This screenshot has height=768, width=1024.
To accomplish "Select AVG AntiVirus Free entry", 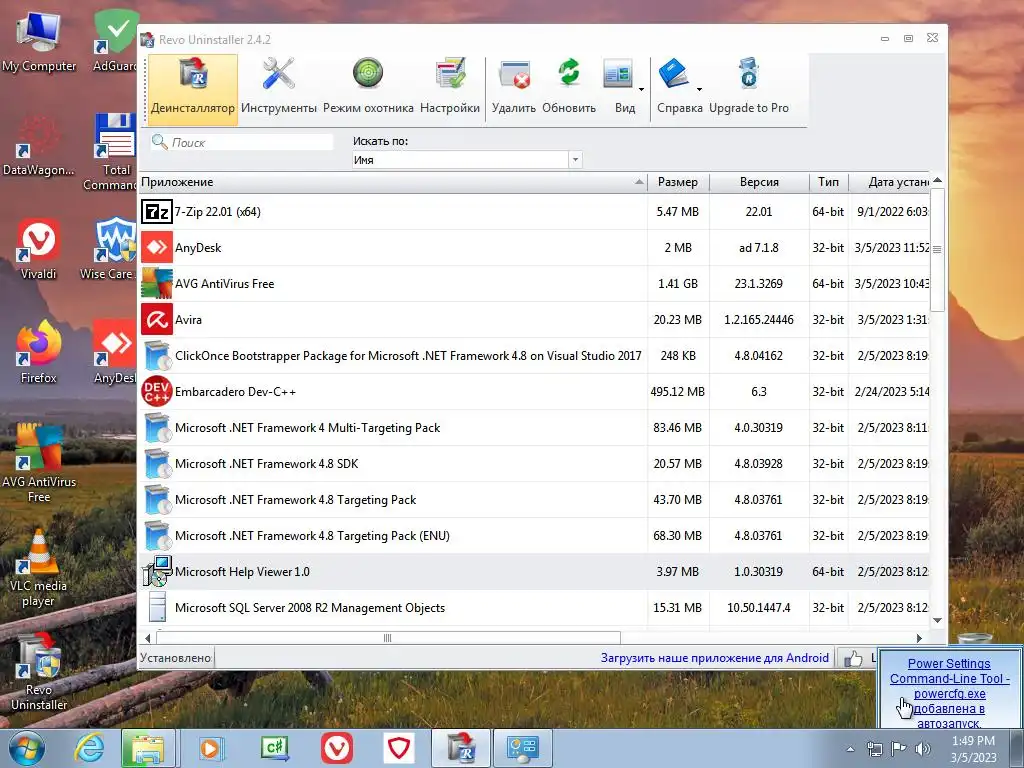I will (534, 283).
